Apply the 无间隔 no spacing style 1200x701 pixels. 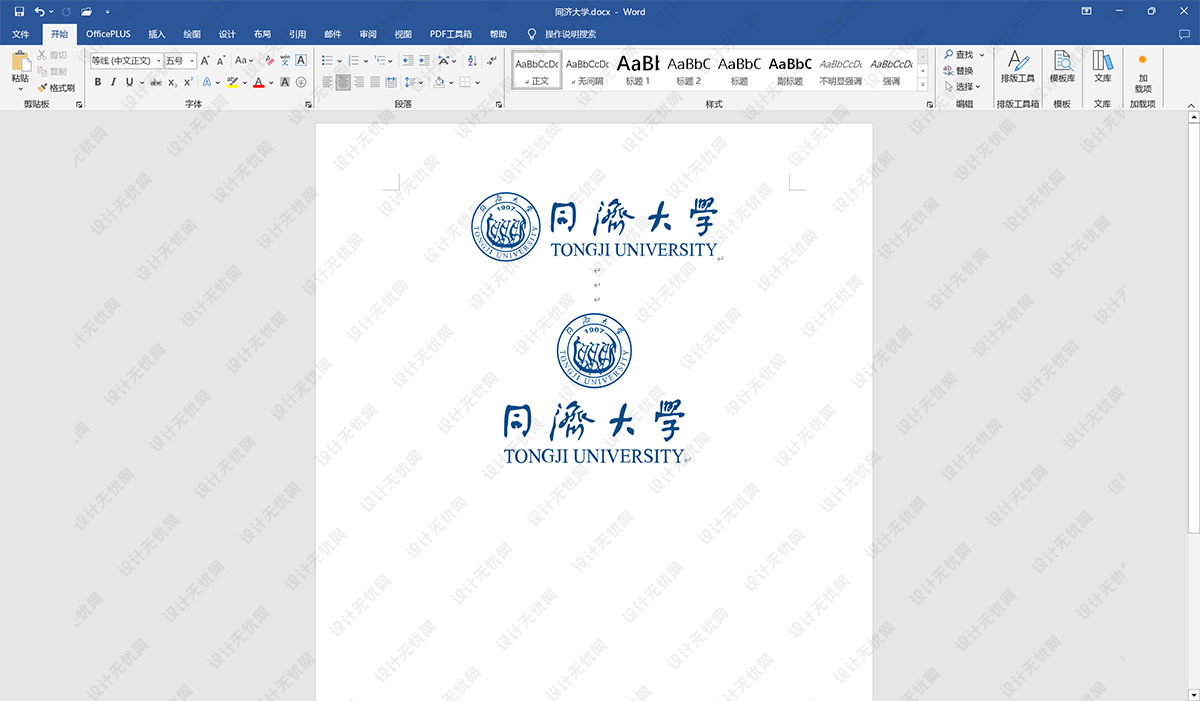pyautogui.click(x=587, y=69)
